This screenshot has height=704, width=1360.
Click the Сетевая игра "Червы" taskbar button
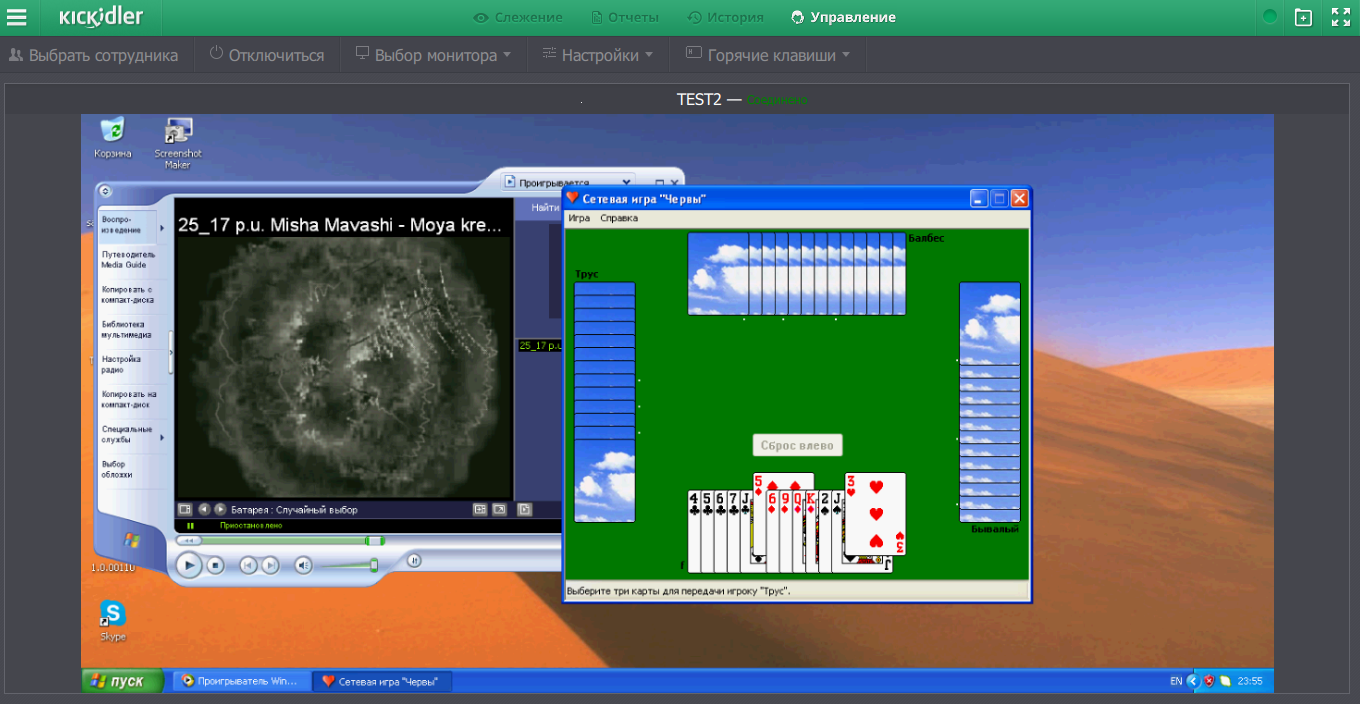383,681
